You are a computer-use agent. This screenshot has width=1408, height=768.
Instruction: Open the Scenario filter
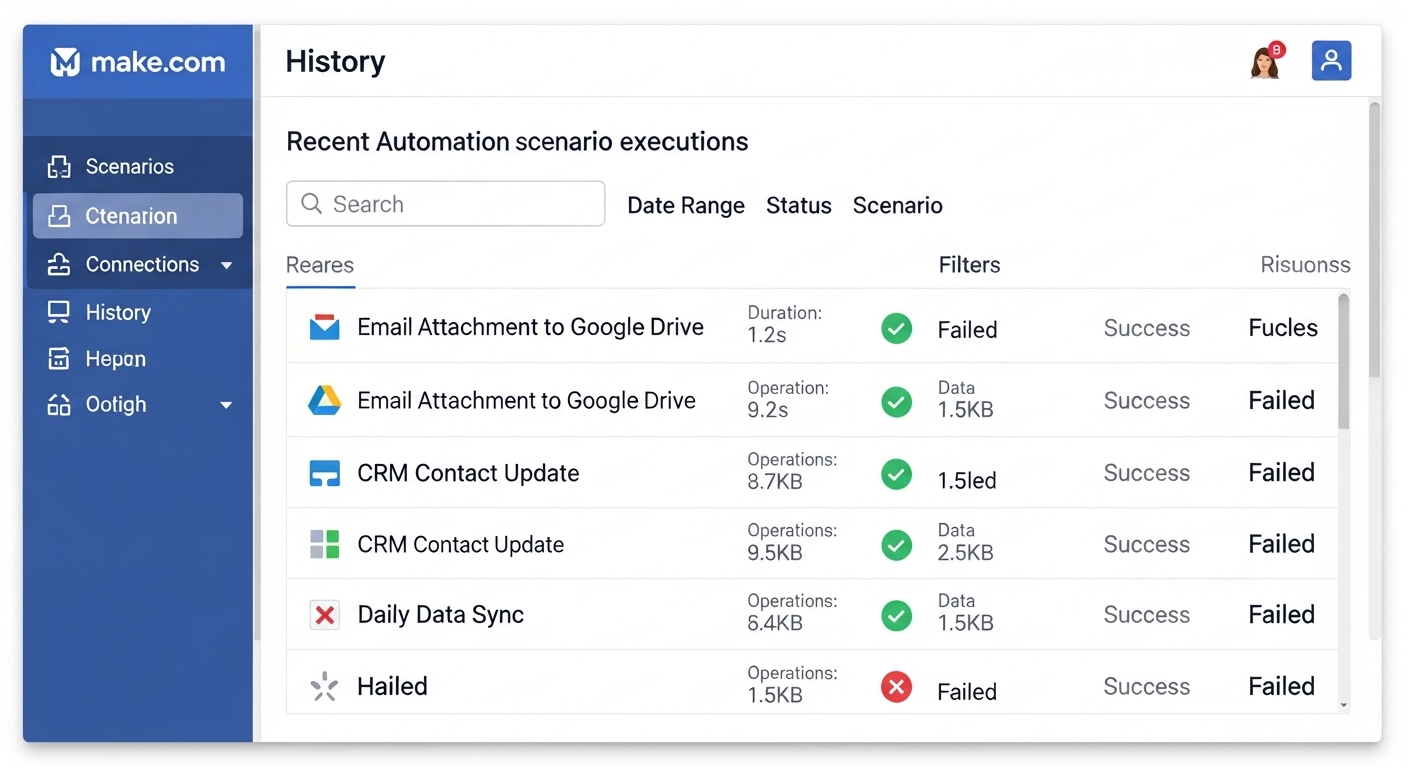898,205
